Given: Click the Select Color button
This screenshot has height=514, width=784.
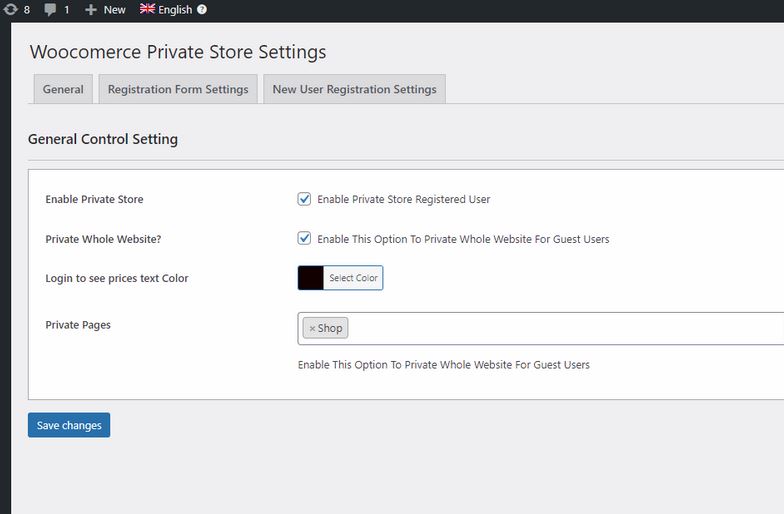Looking at the screenshot, I should point(353,278).
